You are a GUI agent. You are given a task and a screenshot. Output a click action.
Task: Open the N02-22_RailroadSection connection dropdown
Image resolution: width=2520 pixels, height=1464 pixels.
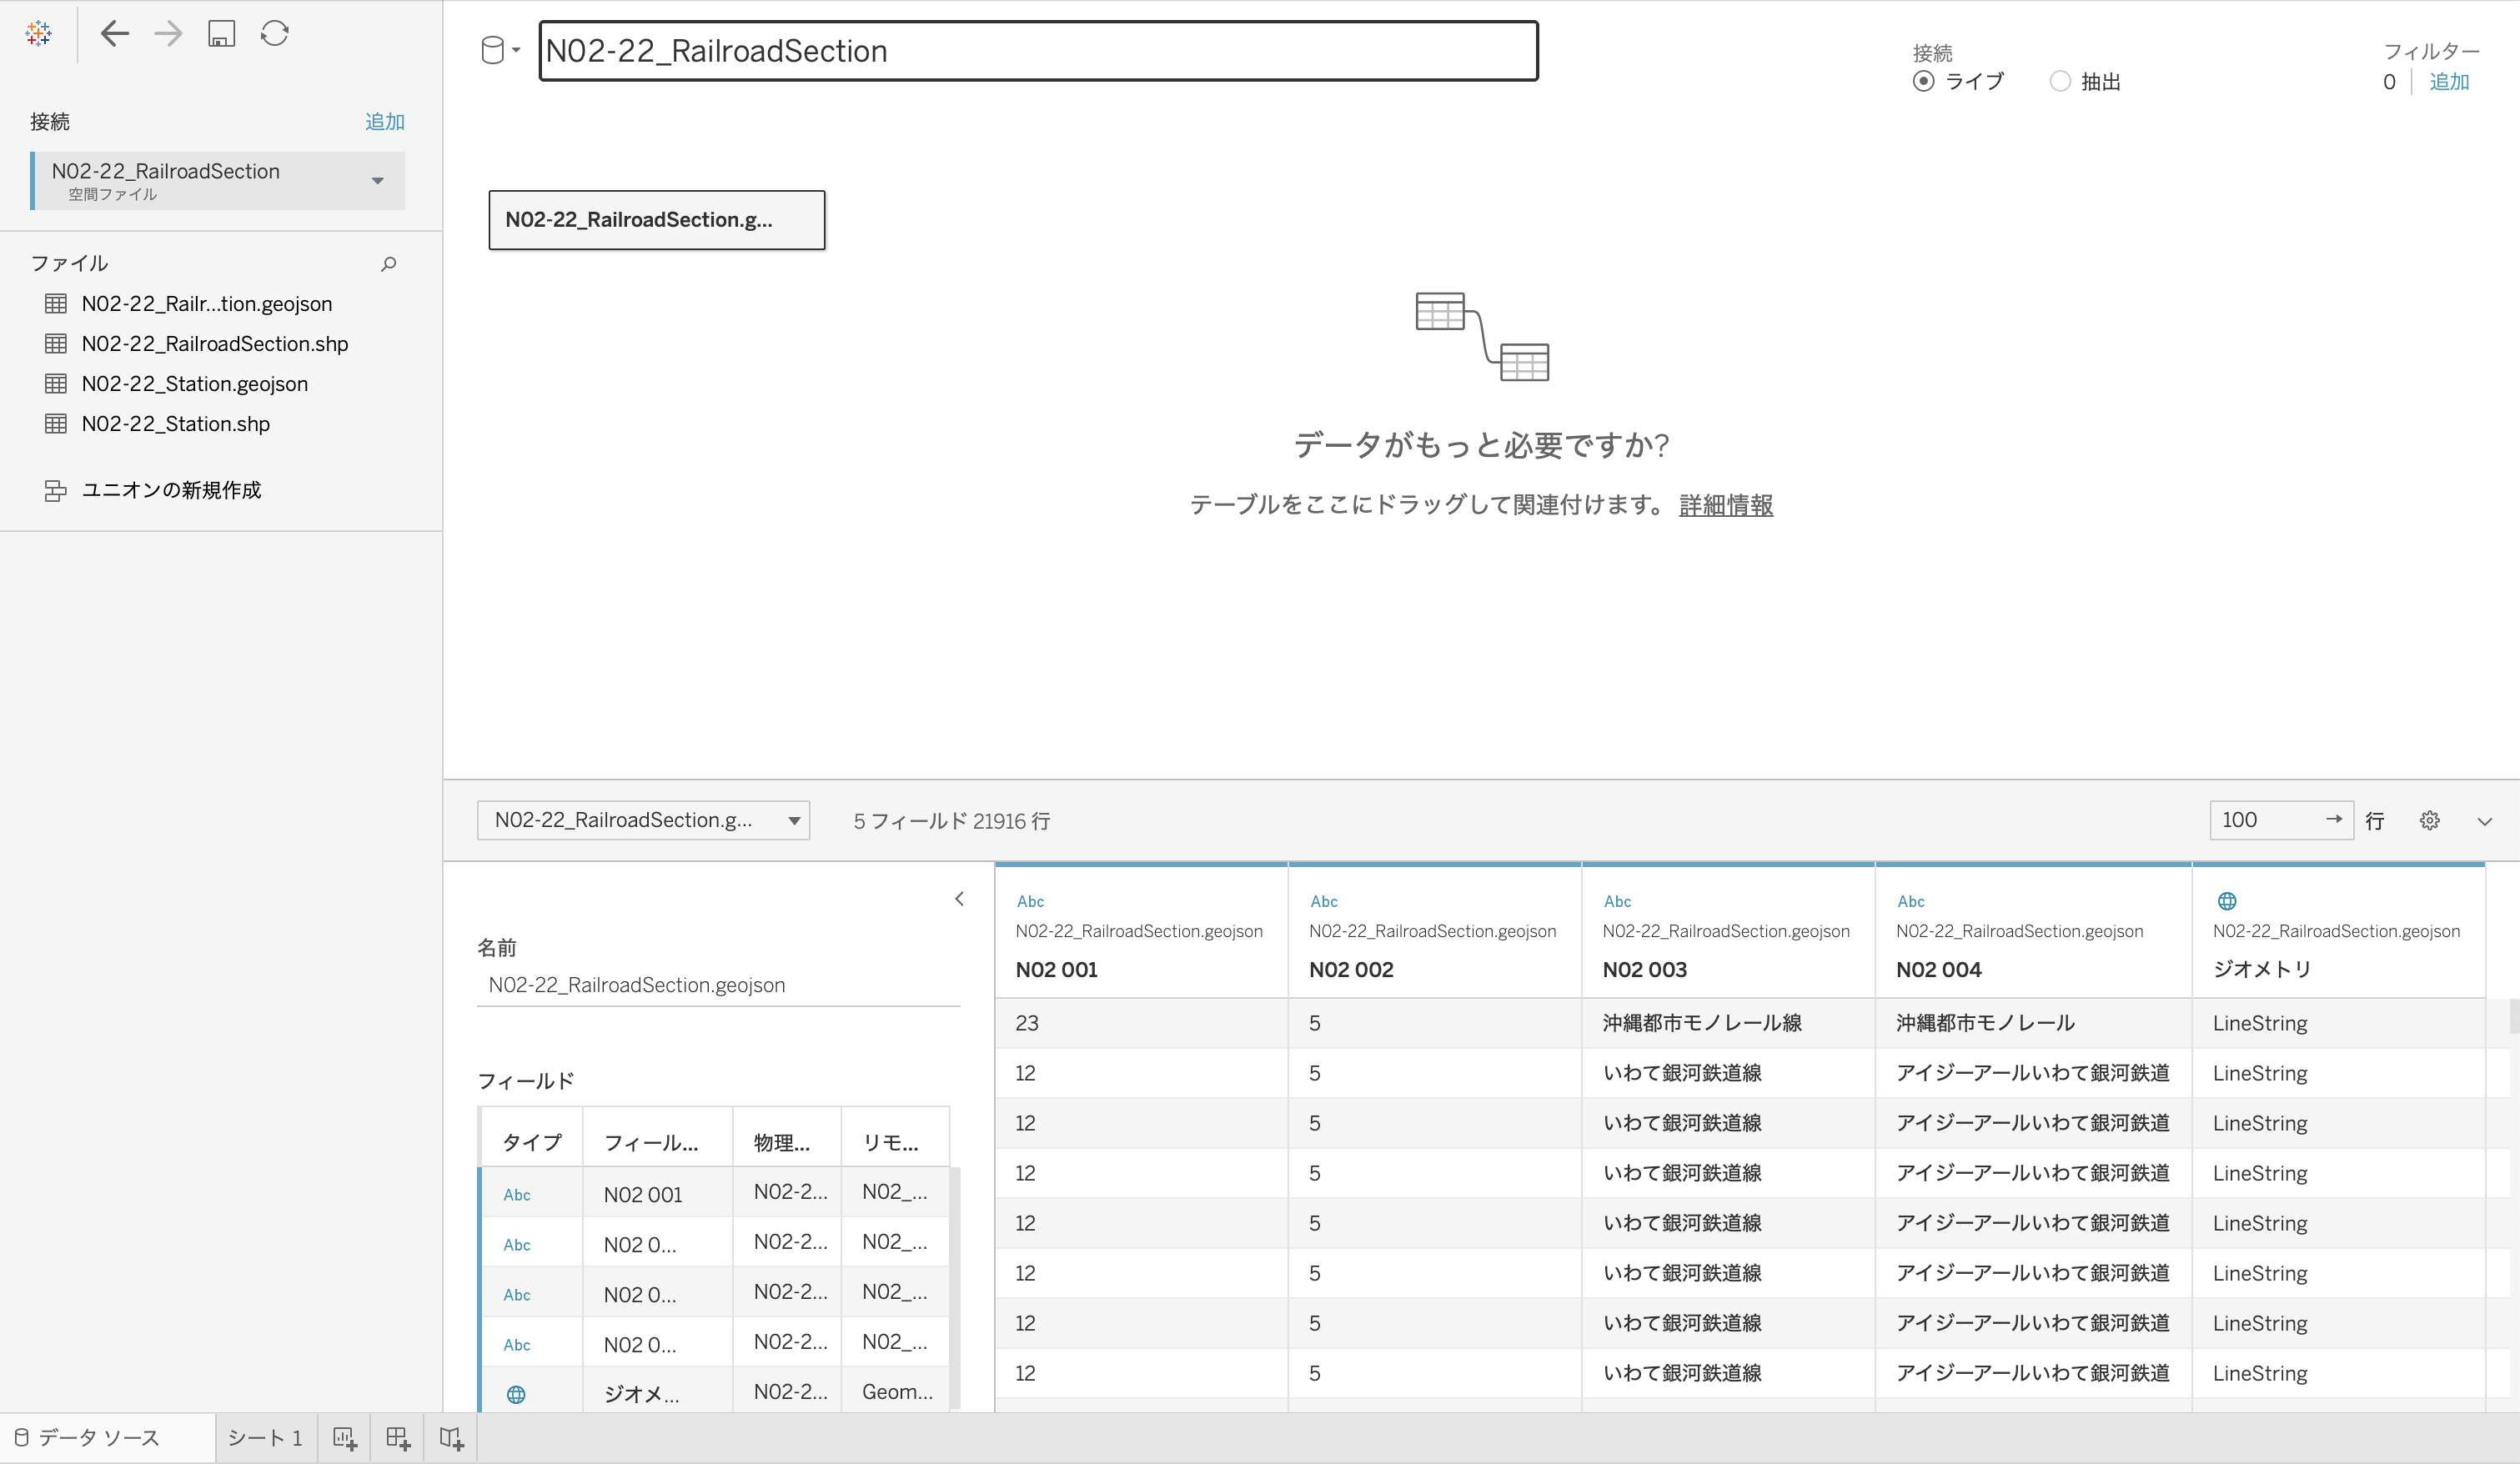pos(377,181)
